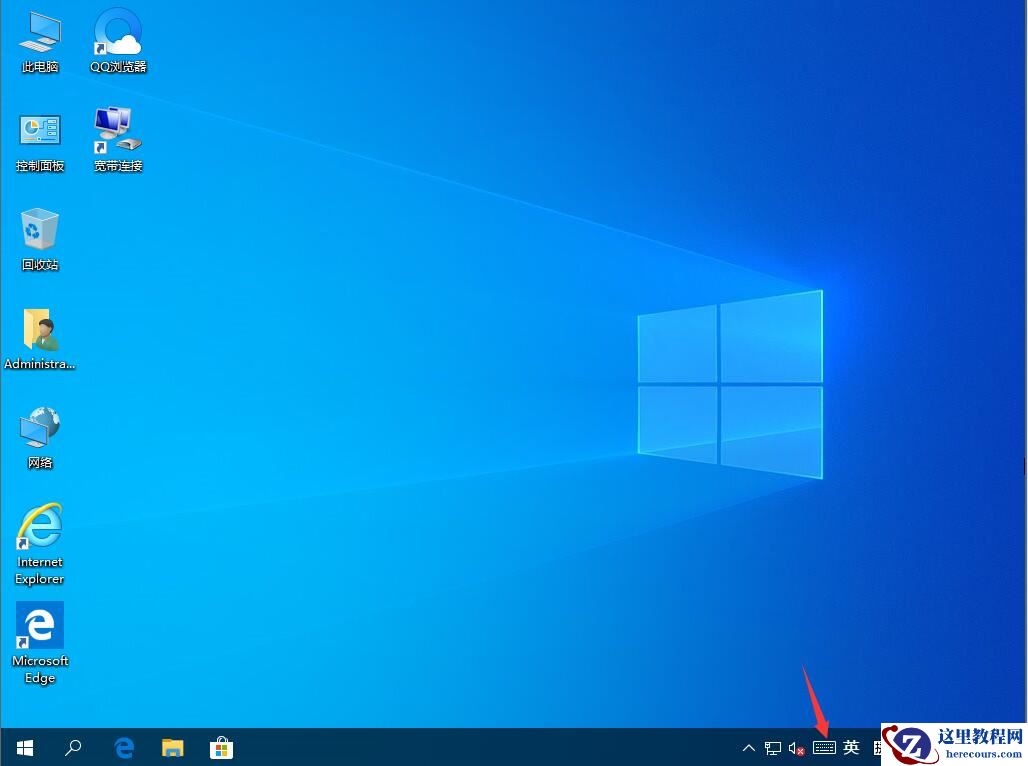Launch Edge from the taskbar

123,747
